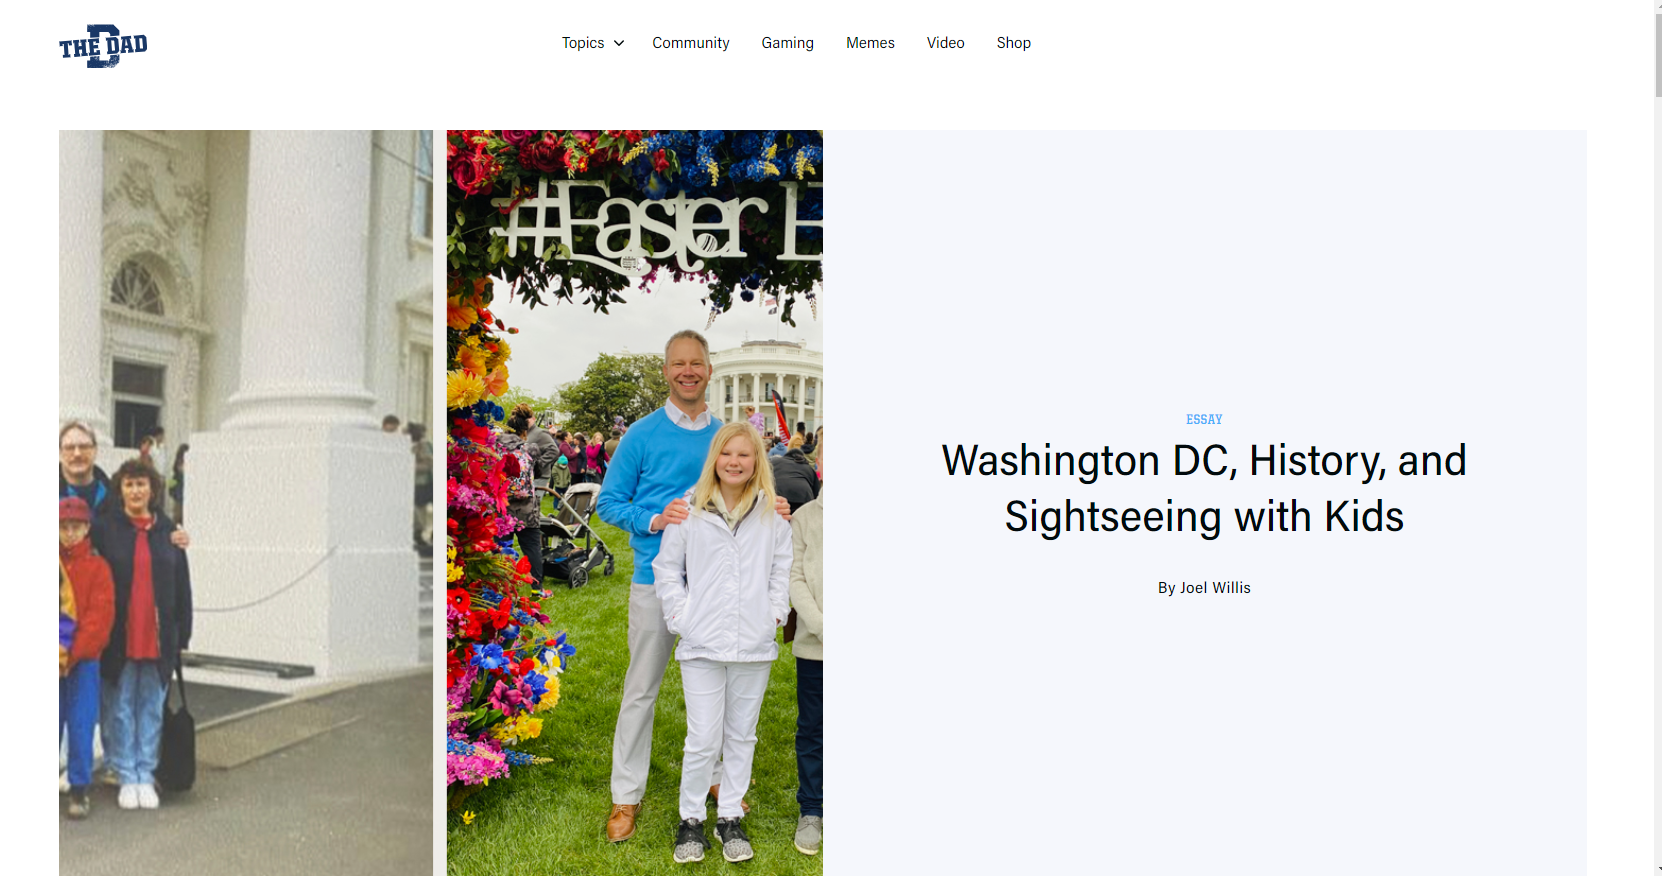Click the ESSAY category label
Screen dimensions: 1662x876
tap(1204, 419)
